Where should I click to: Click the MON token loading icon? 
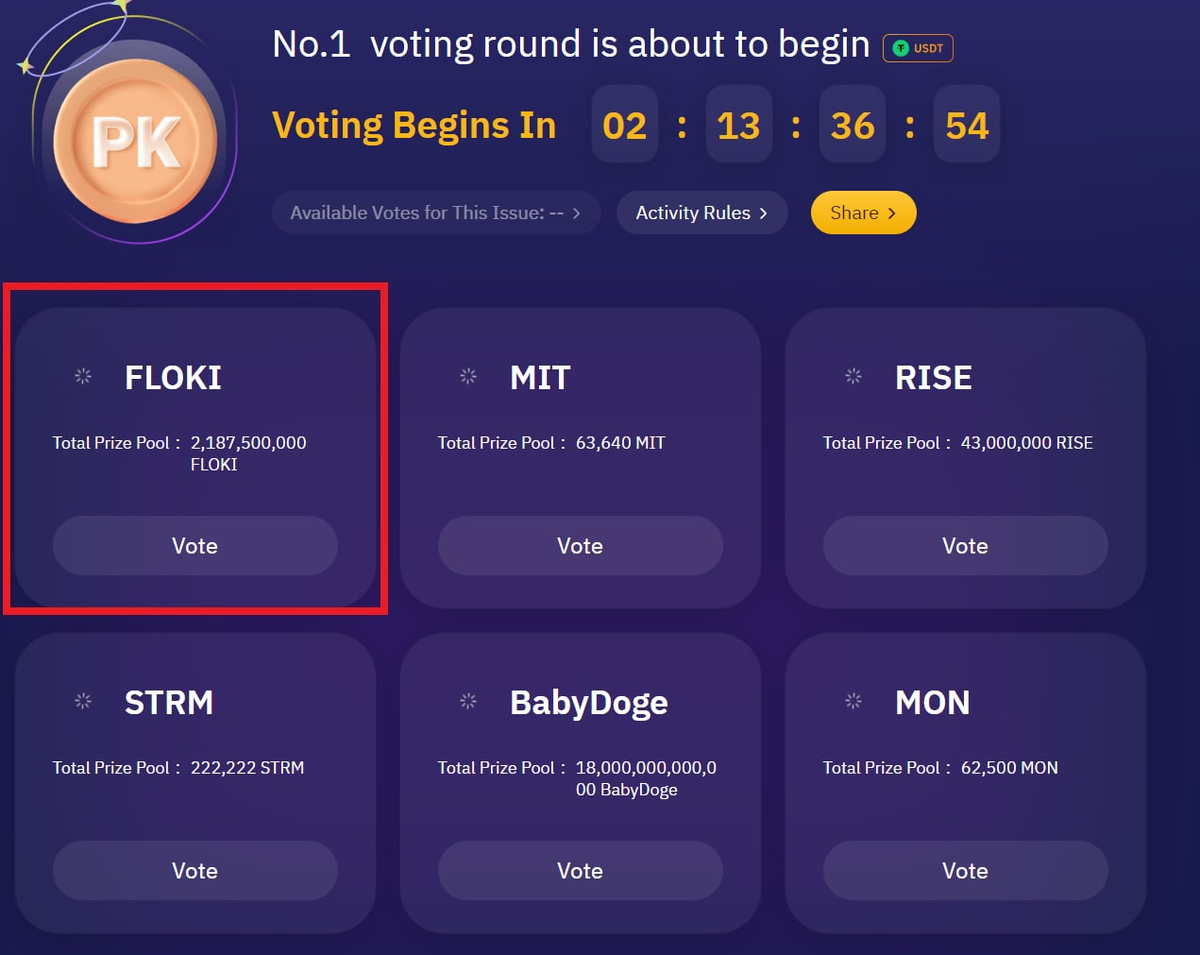853,702
